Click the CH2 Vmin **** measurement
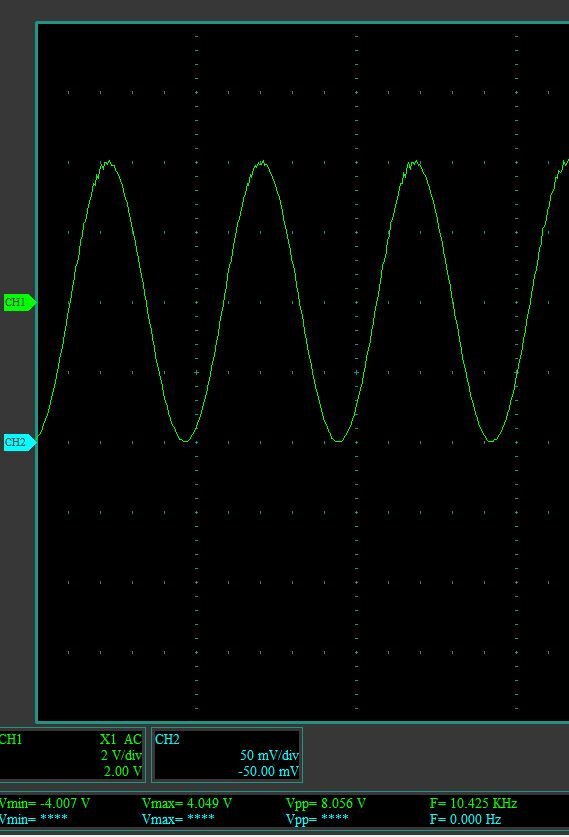569x837 pixels. tap(34, 819)
